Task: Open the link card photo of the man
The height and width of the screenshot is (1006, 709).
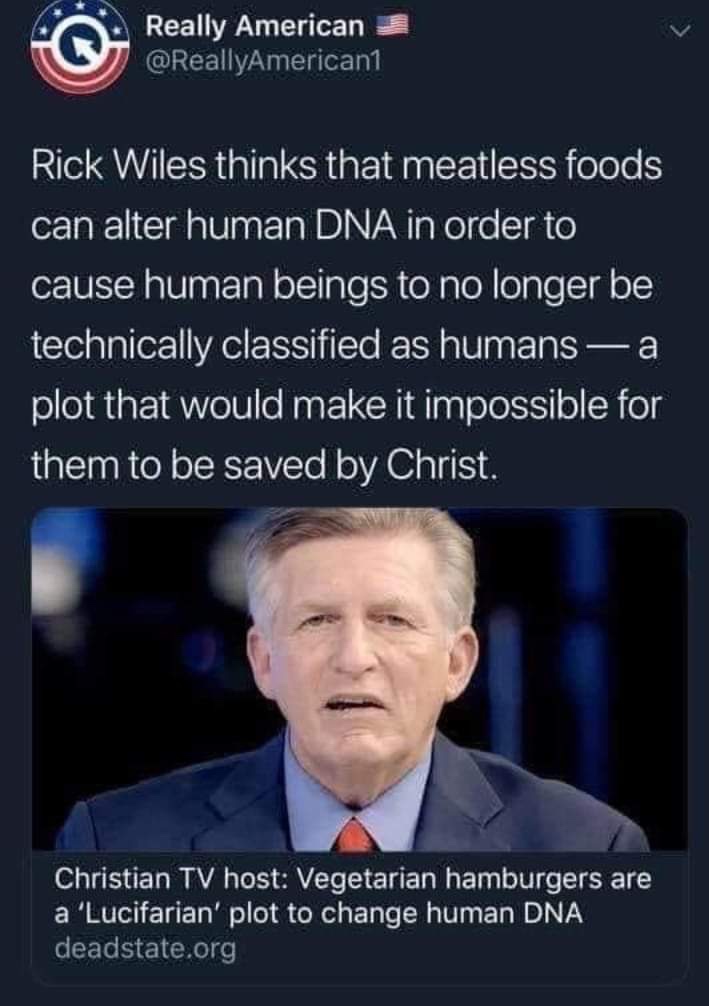Action: coord(359,679)
